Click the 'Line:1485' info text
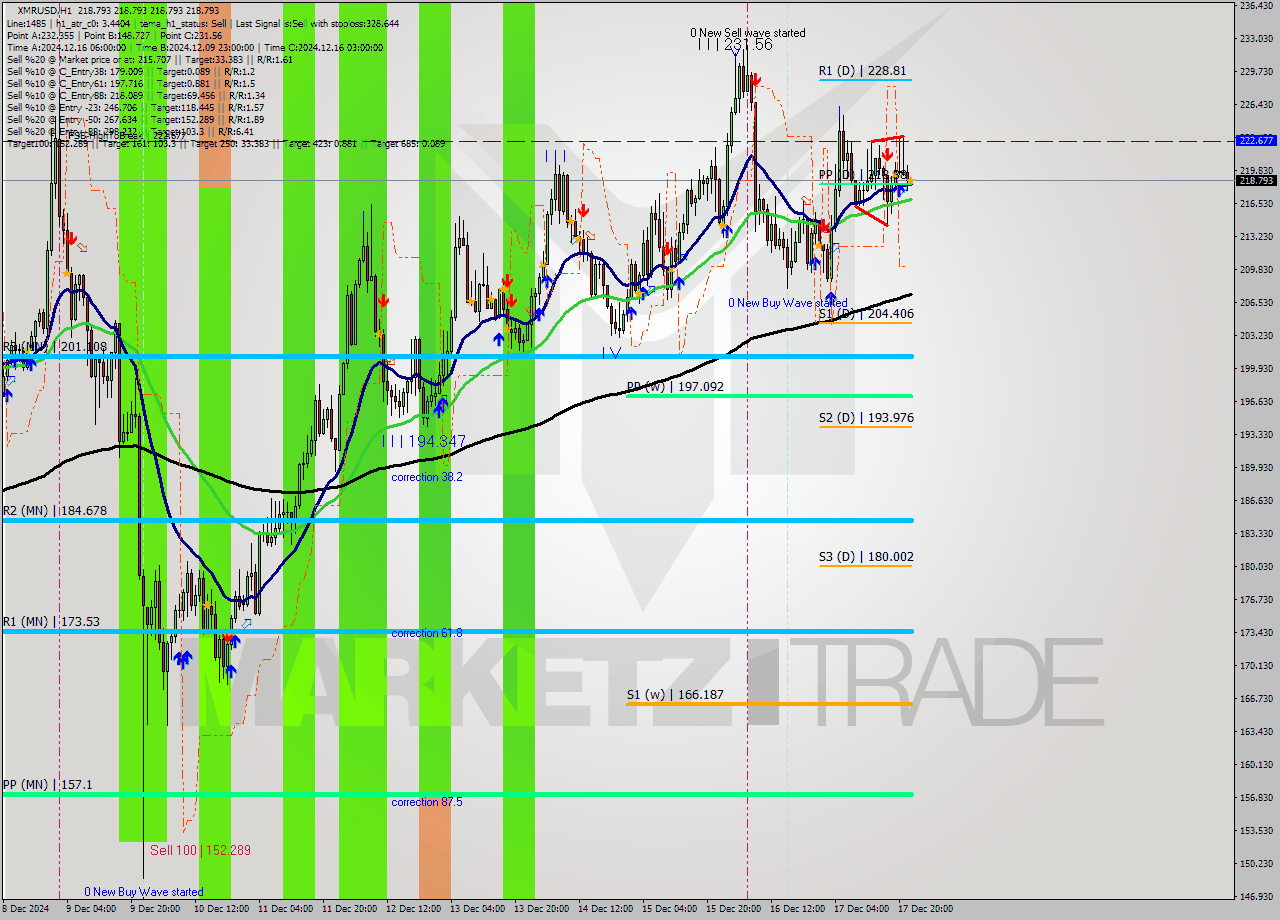This screenshot has width=1280, height=920. [x=27, y=23]
